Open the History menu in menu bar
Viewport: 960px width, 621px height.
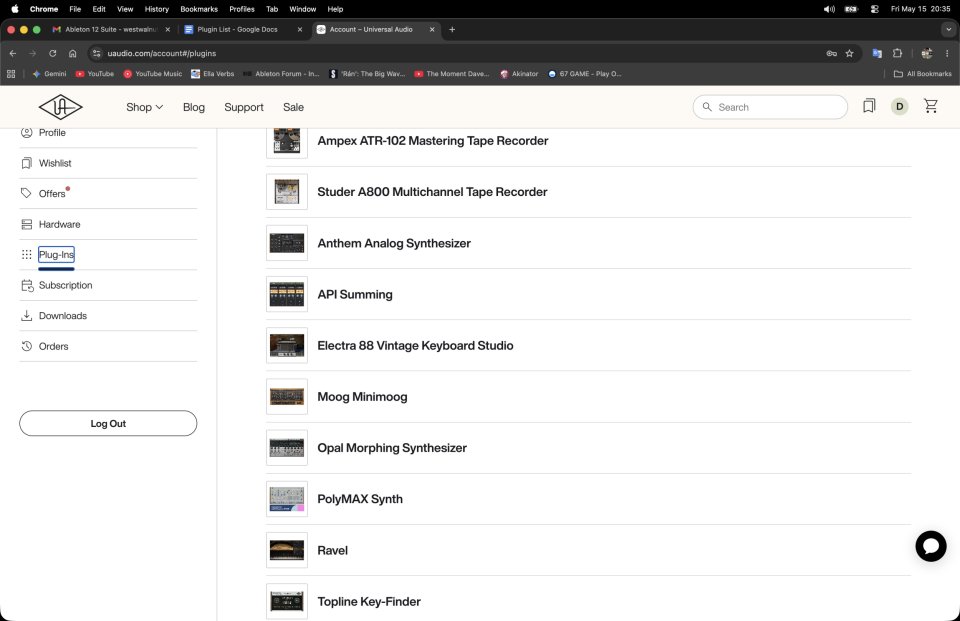[x=156, y=9]
